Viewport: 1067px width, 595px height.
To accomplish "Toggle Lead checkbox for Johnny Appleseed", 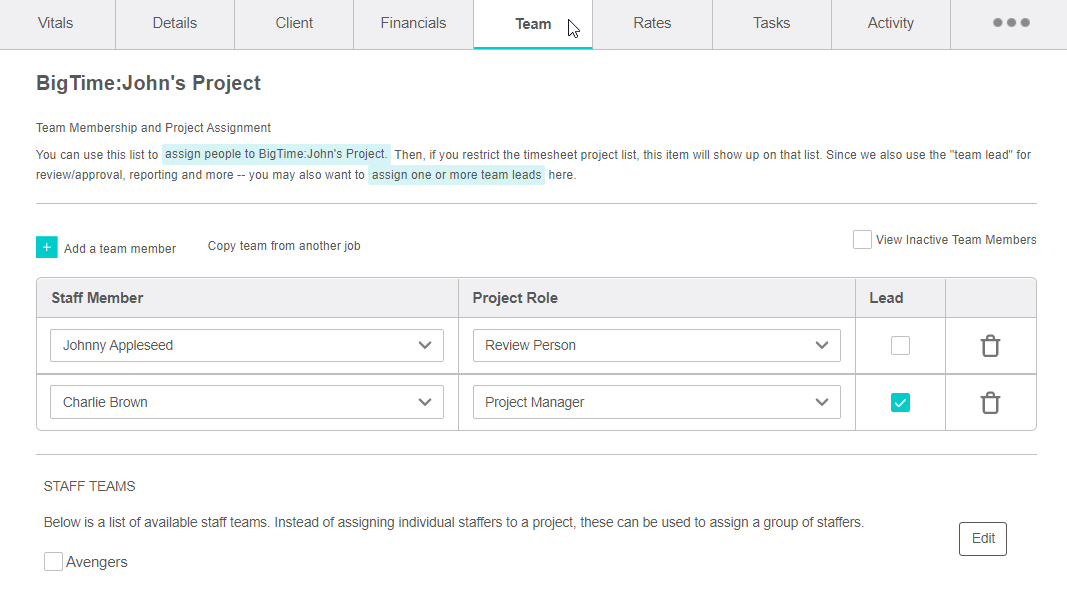I will click(900, 346).
